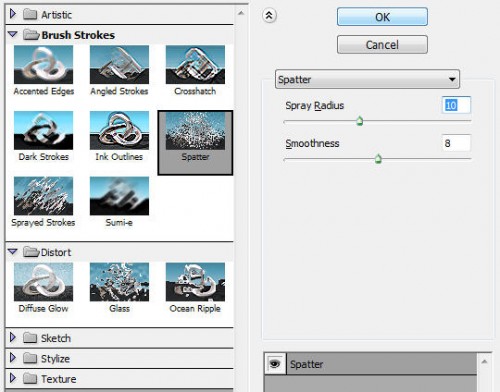Click the effect layers scroll up arrow
Image resolution: width=500 pixels, height=392 pixels.
tap(484, 361)
